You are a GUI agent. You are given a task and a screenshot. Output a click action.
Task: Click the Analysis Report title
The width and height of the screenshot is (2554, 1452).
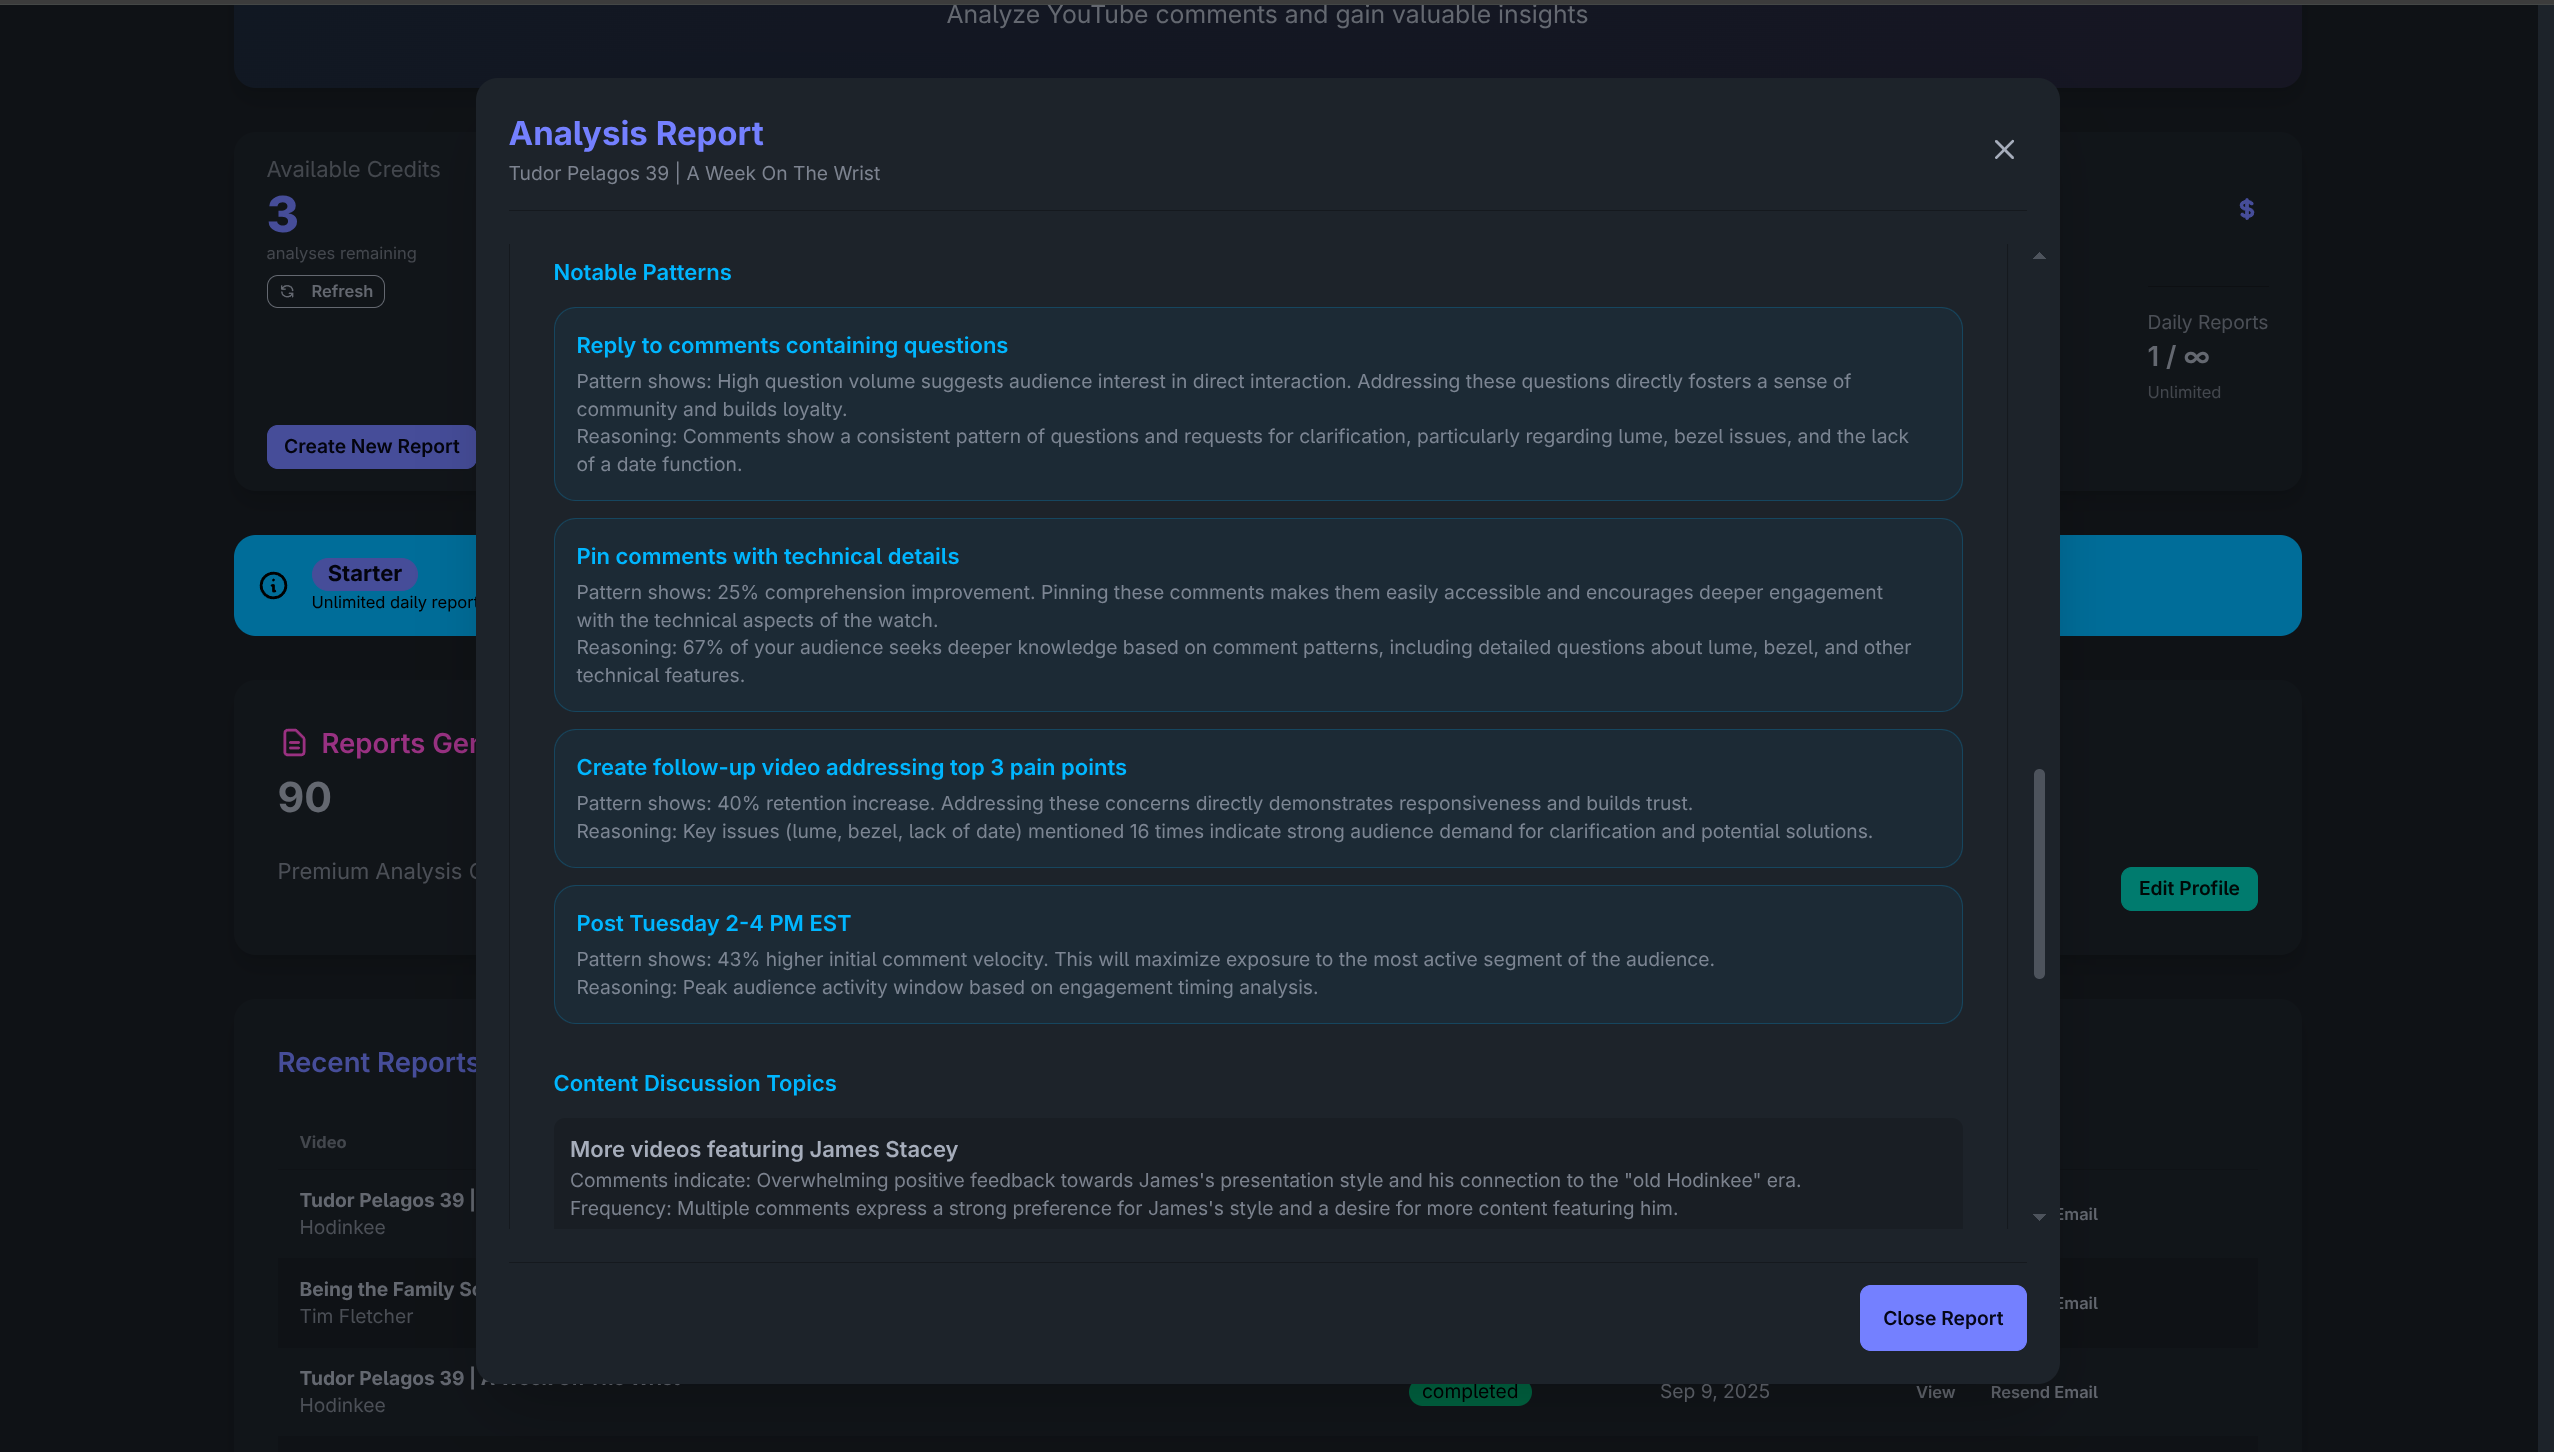tap(636, 133)
